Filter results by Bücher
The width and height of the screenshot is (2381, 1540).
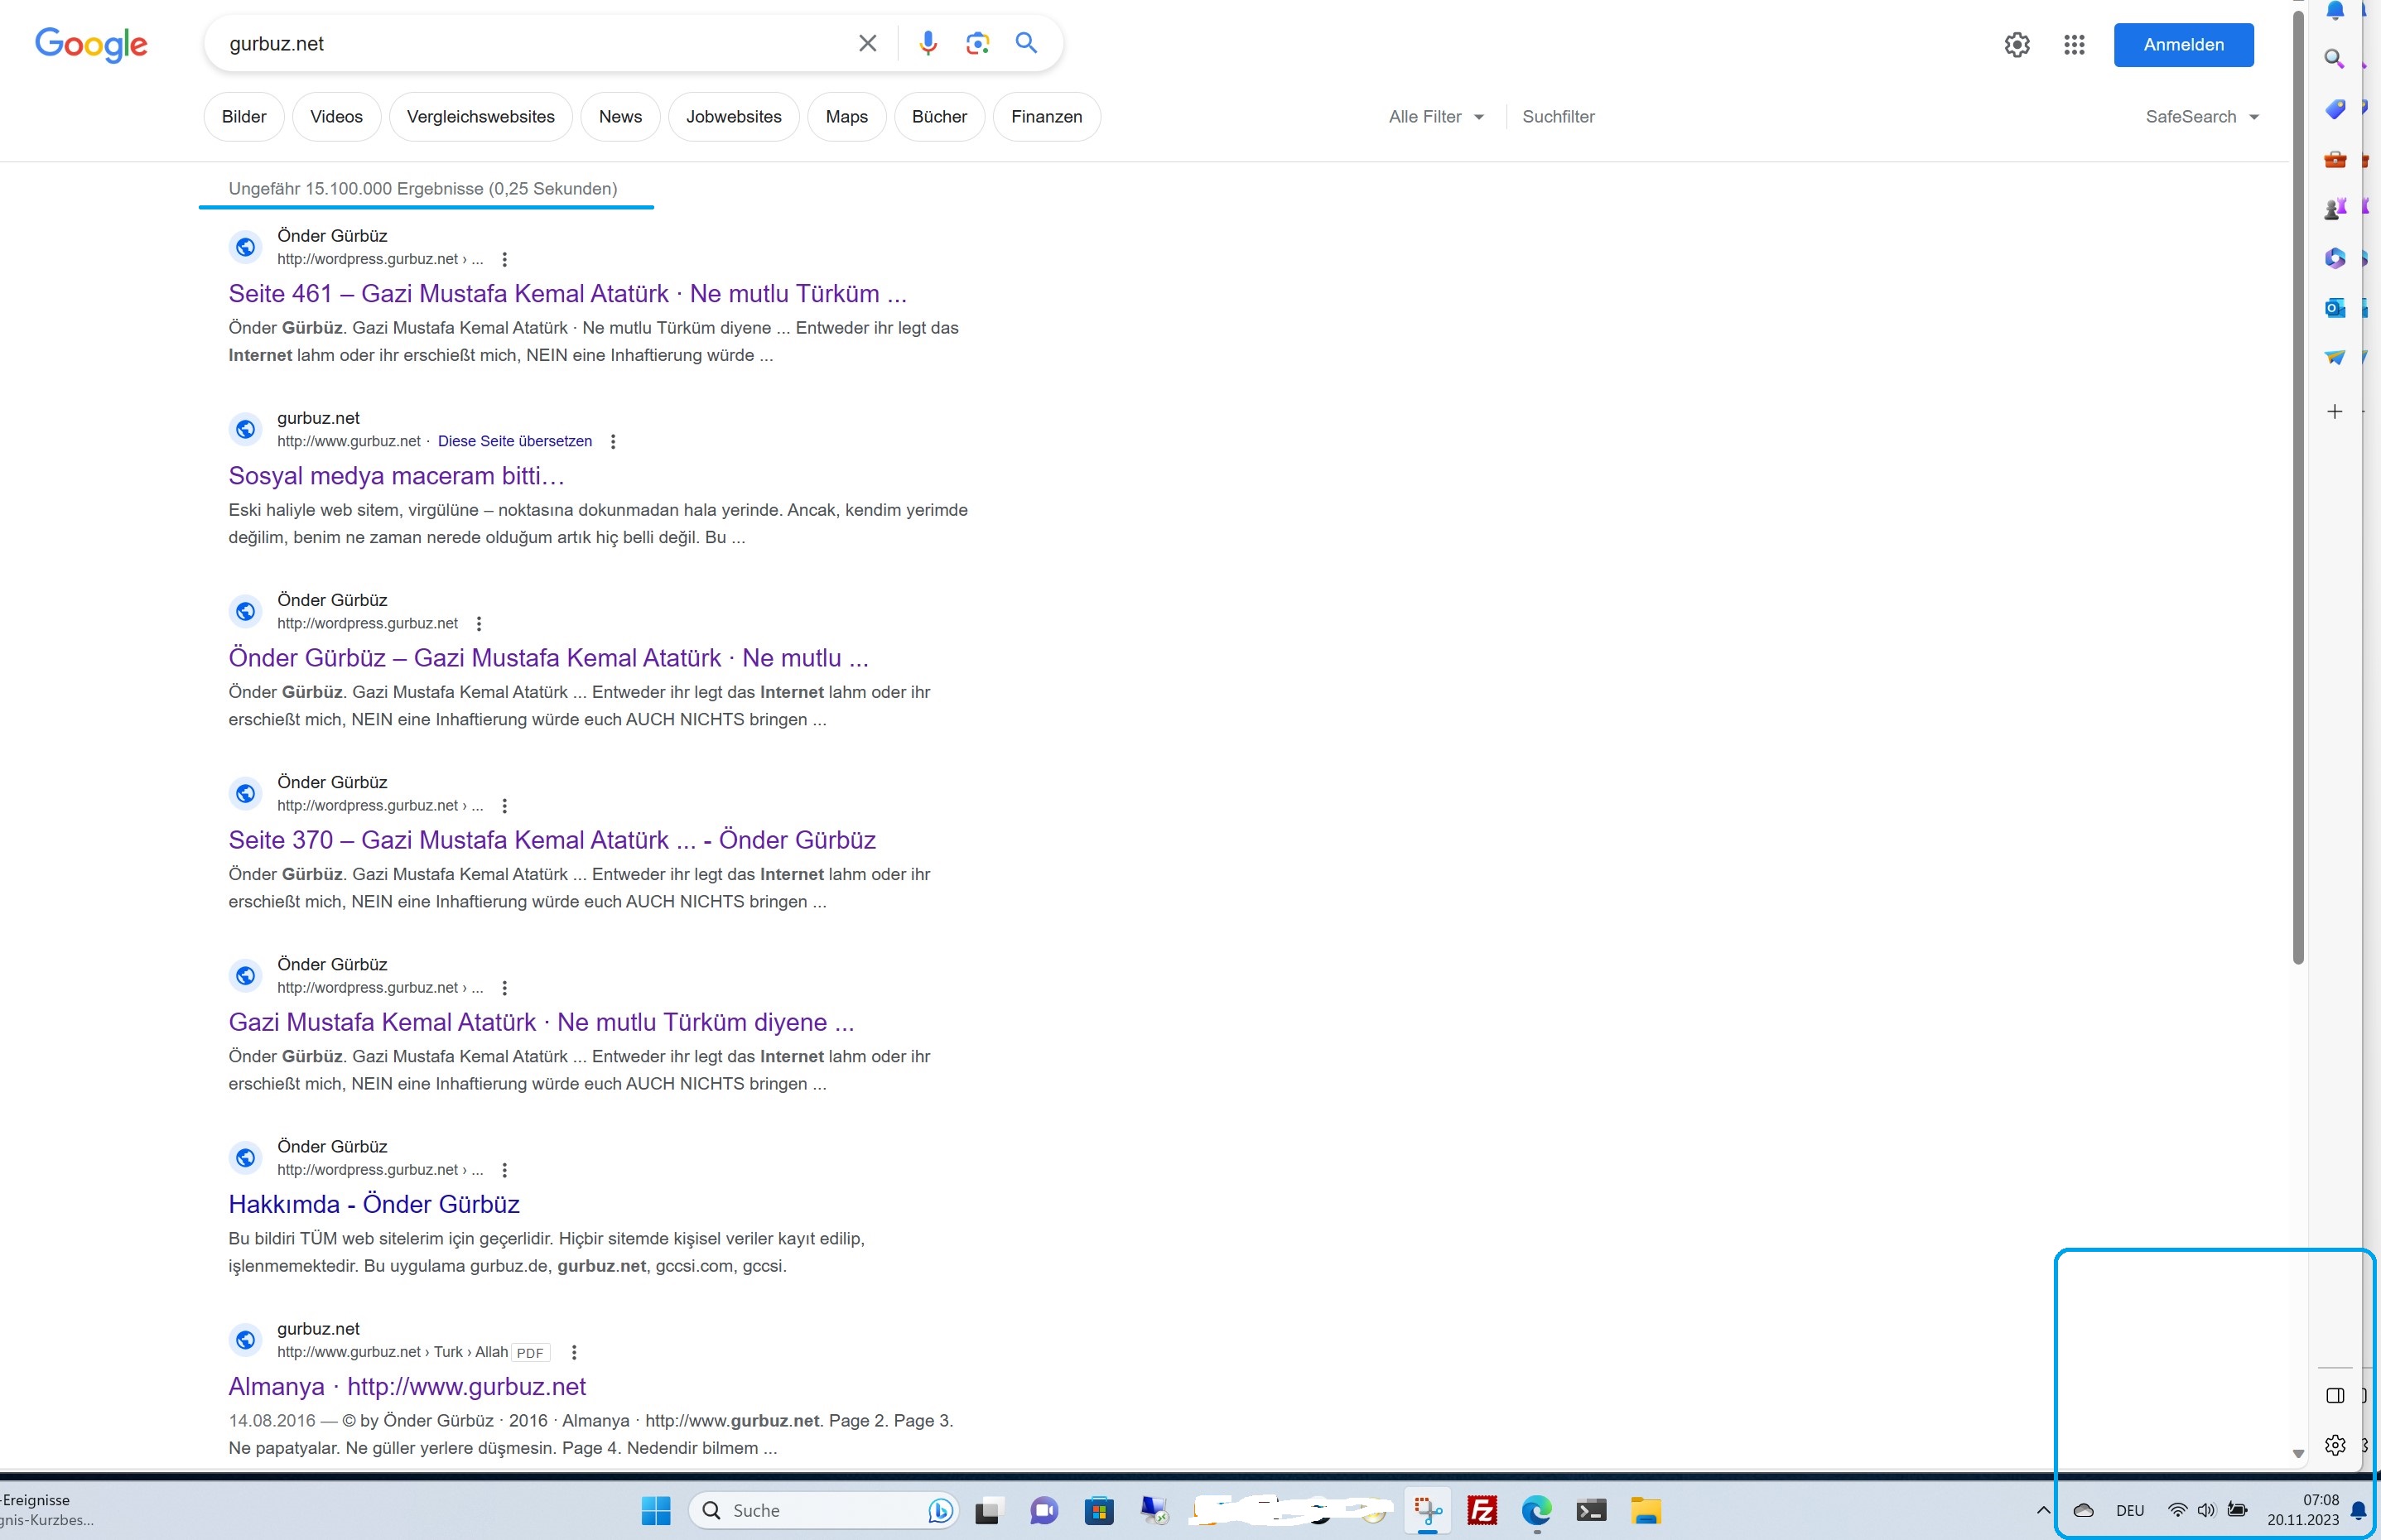point(939,117)
